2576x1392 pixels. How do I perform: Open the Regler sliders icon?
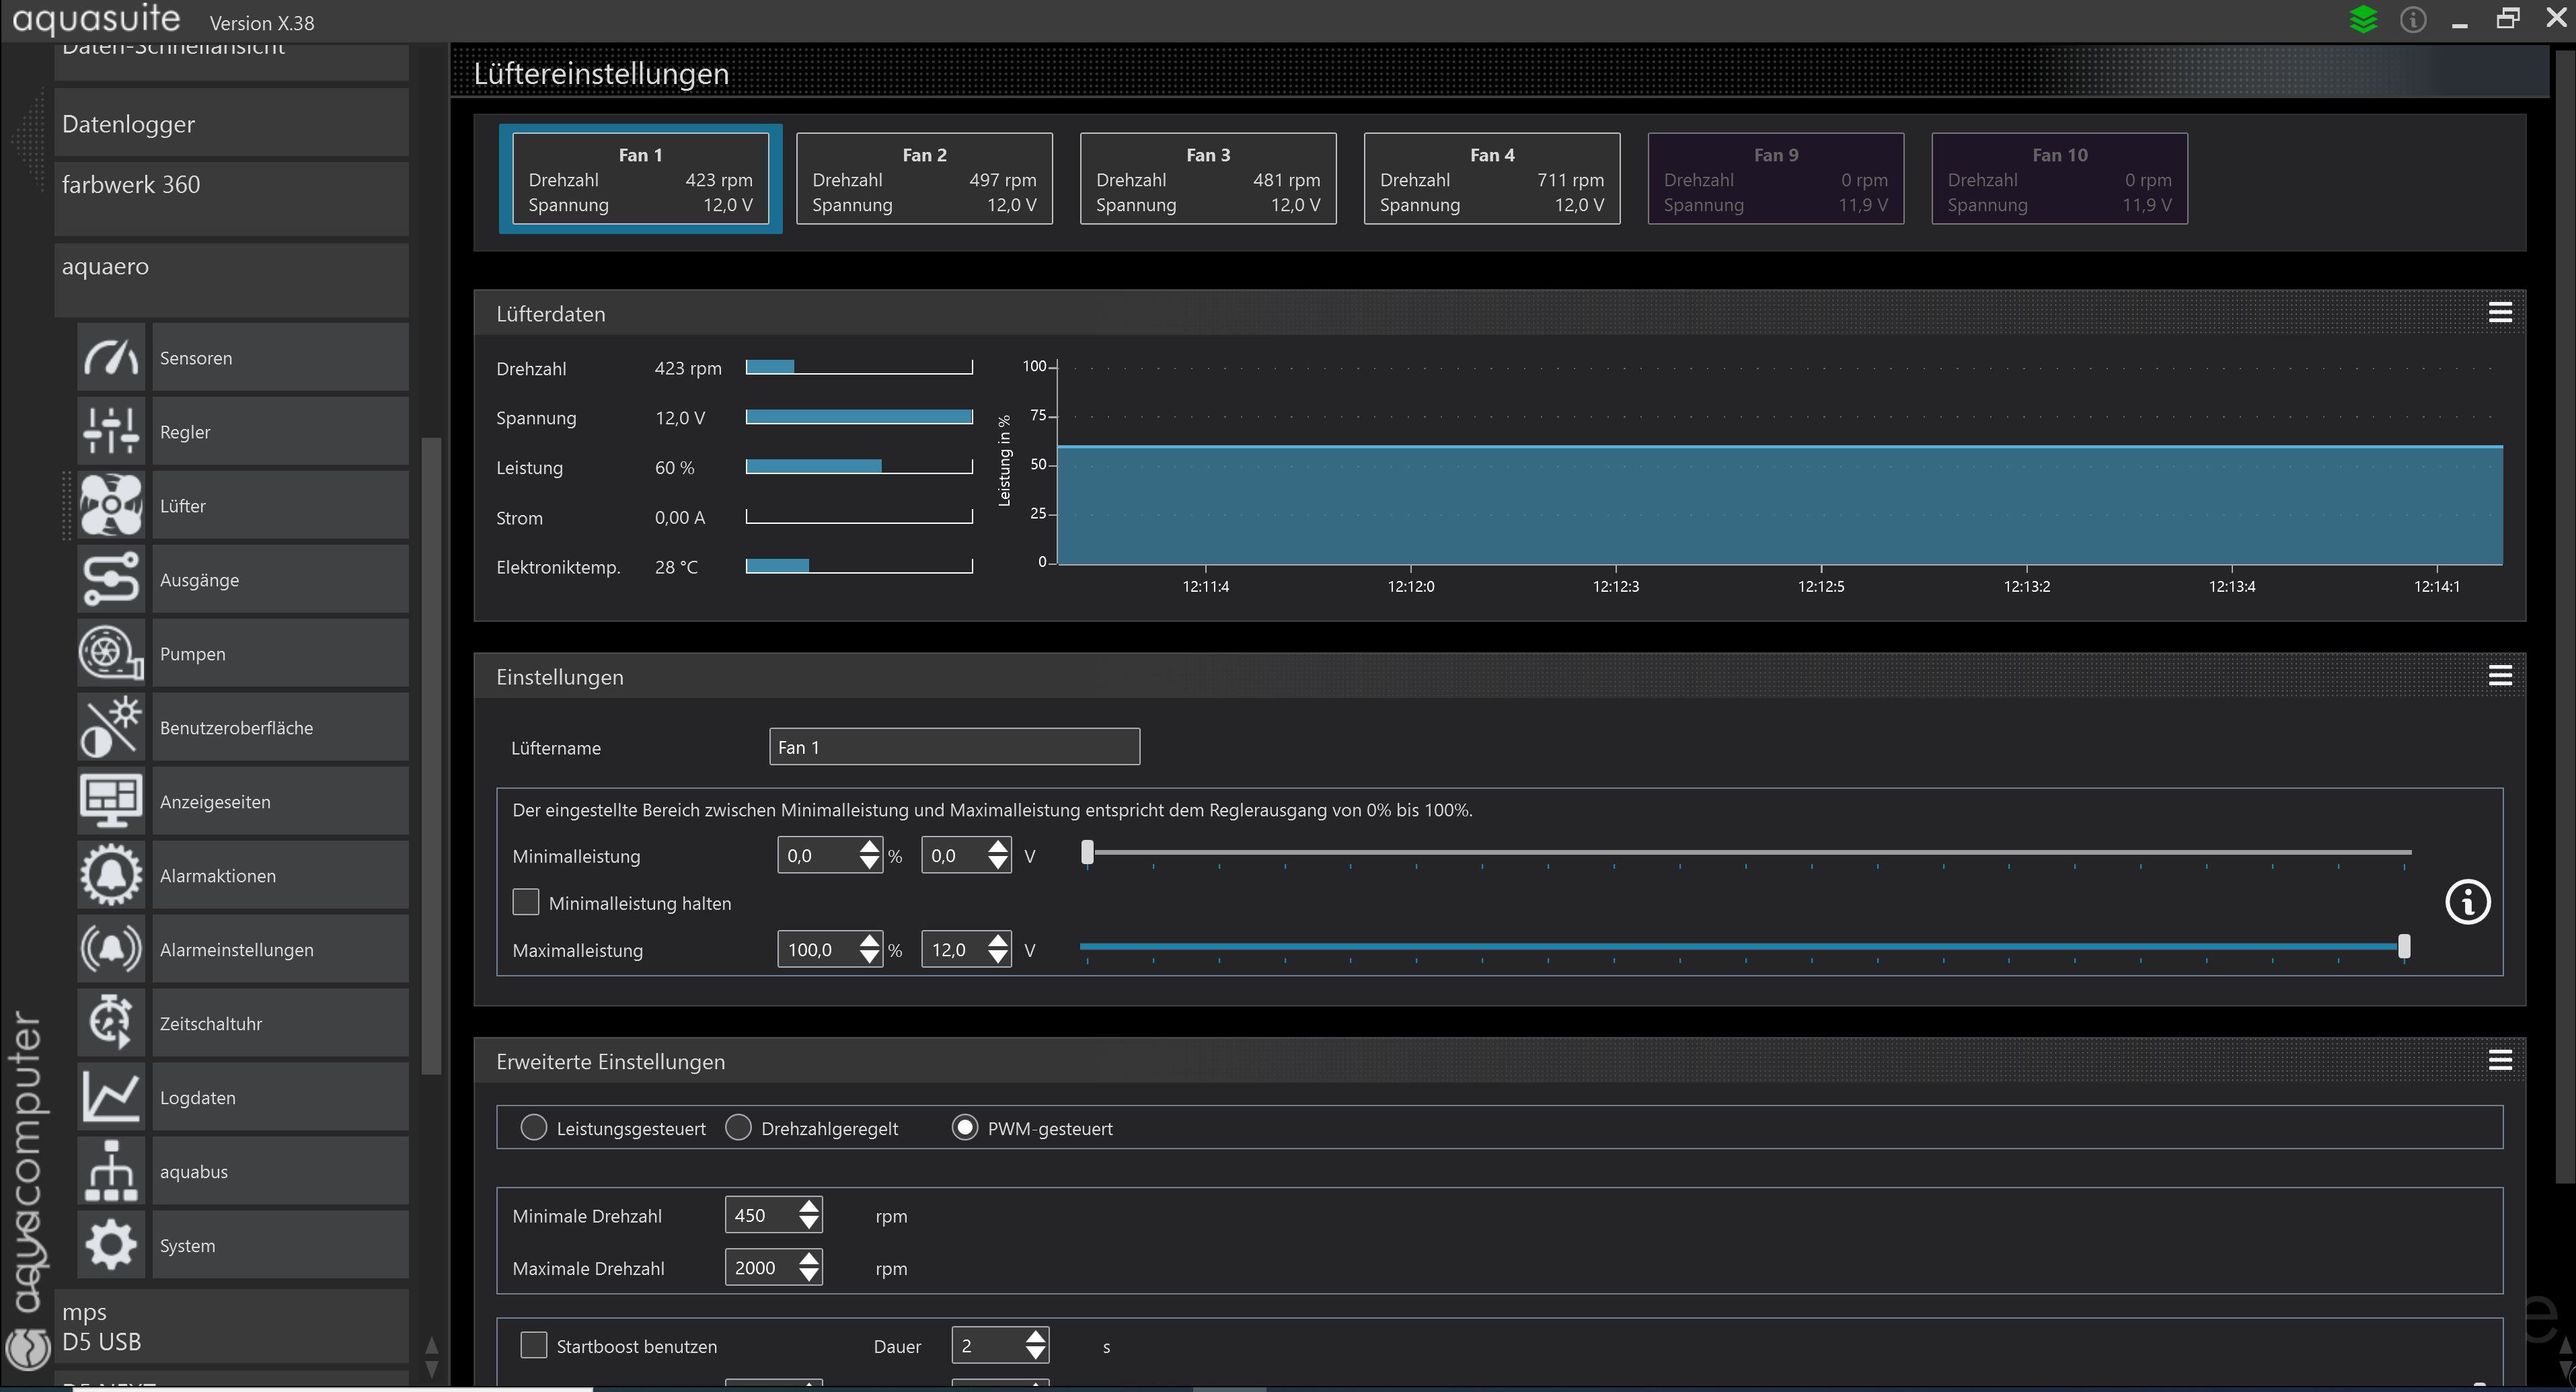111,432
